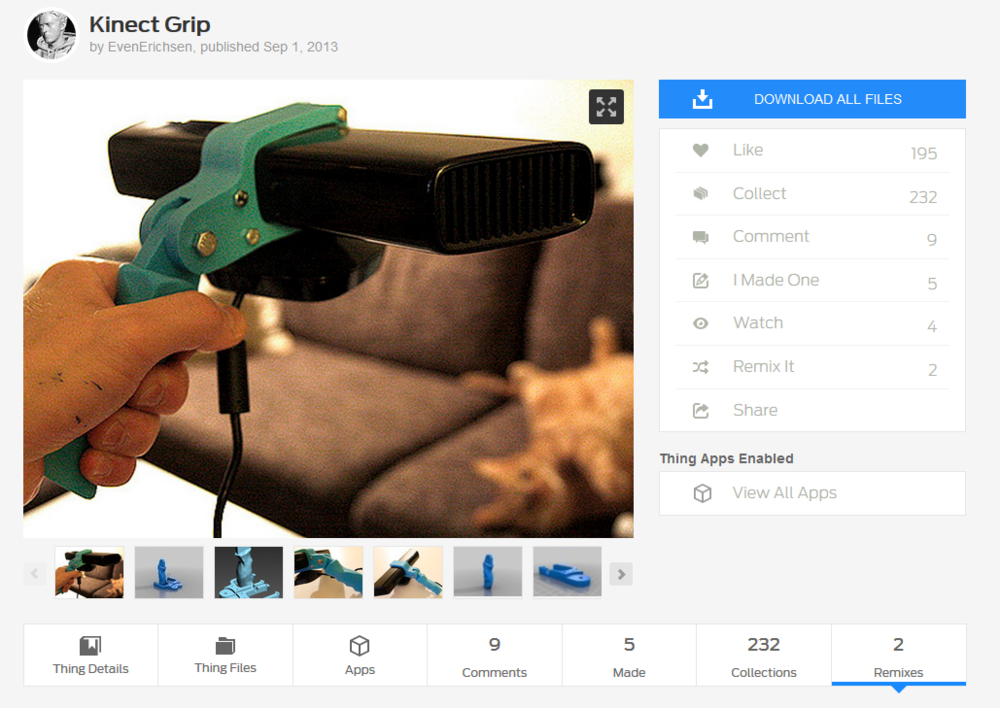Click the Thing Apps Enabled heading
The height and width of the screenshot is (708, 1000).
point(726,459)
